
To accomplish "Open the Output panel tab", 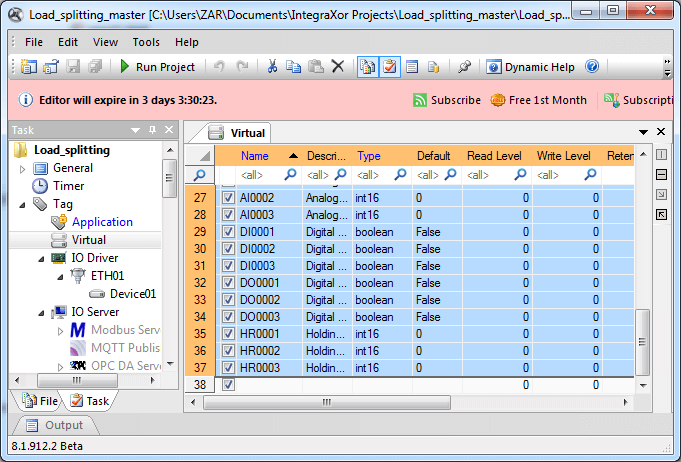I will point(54,425).
